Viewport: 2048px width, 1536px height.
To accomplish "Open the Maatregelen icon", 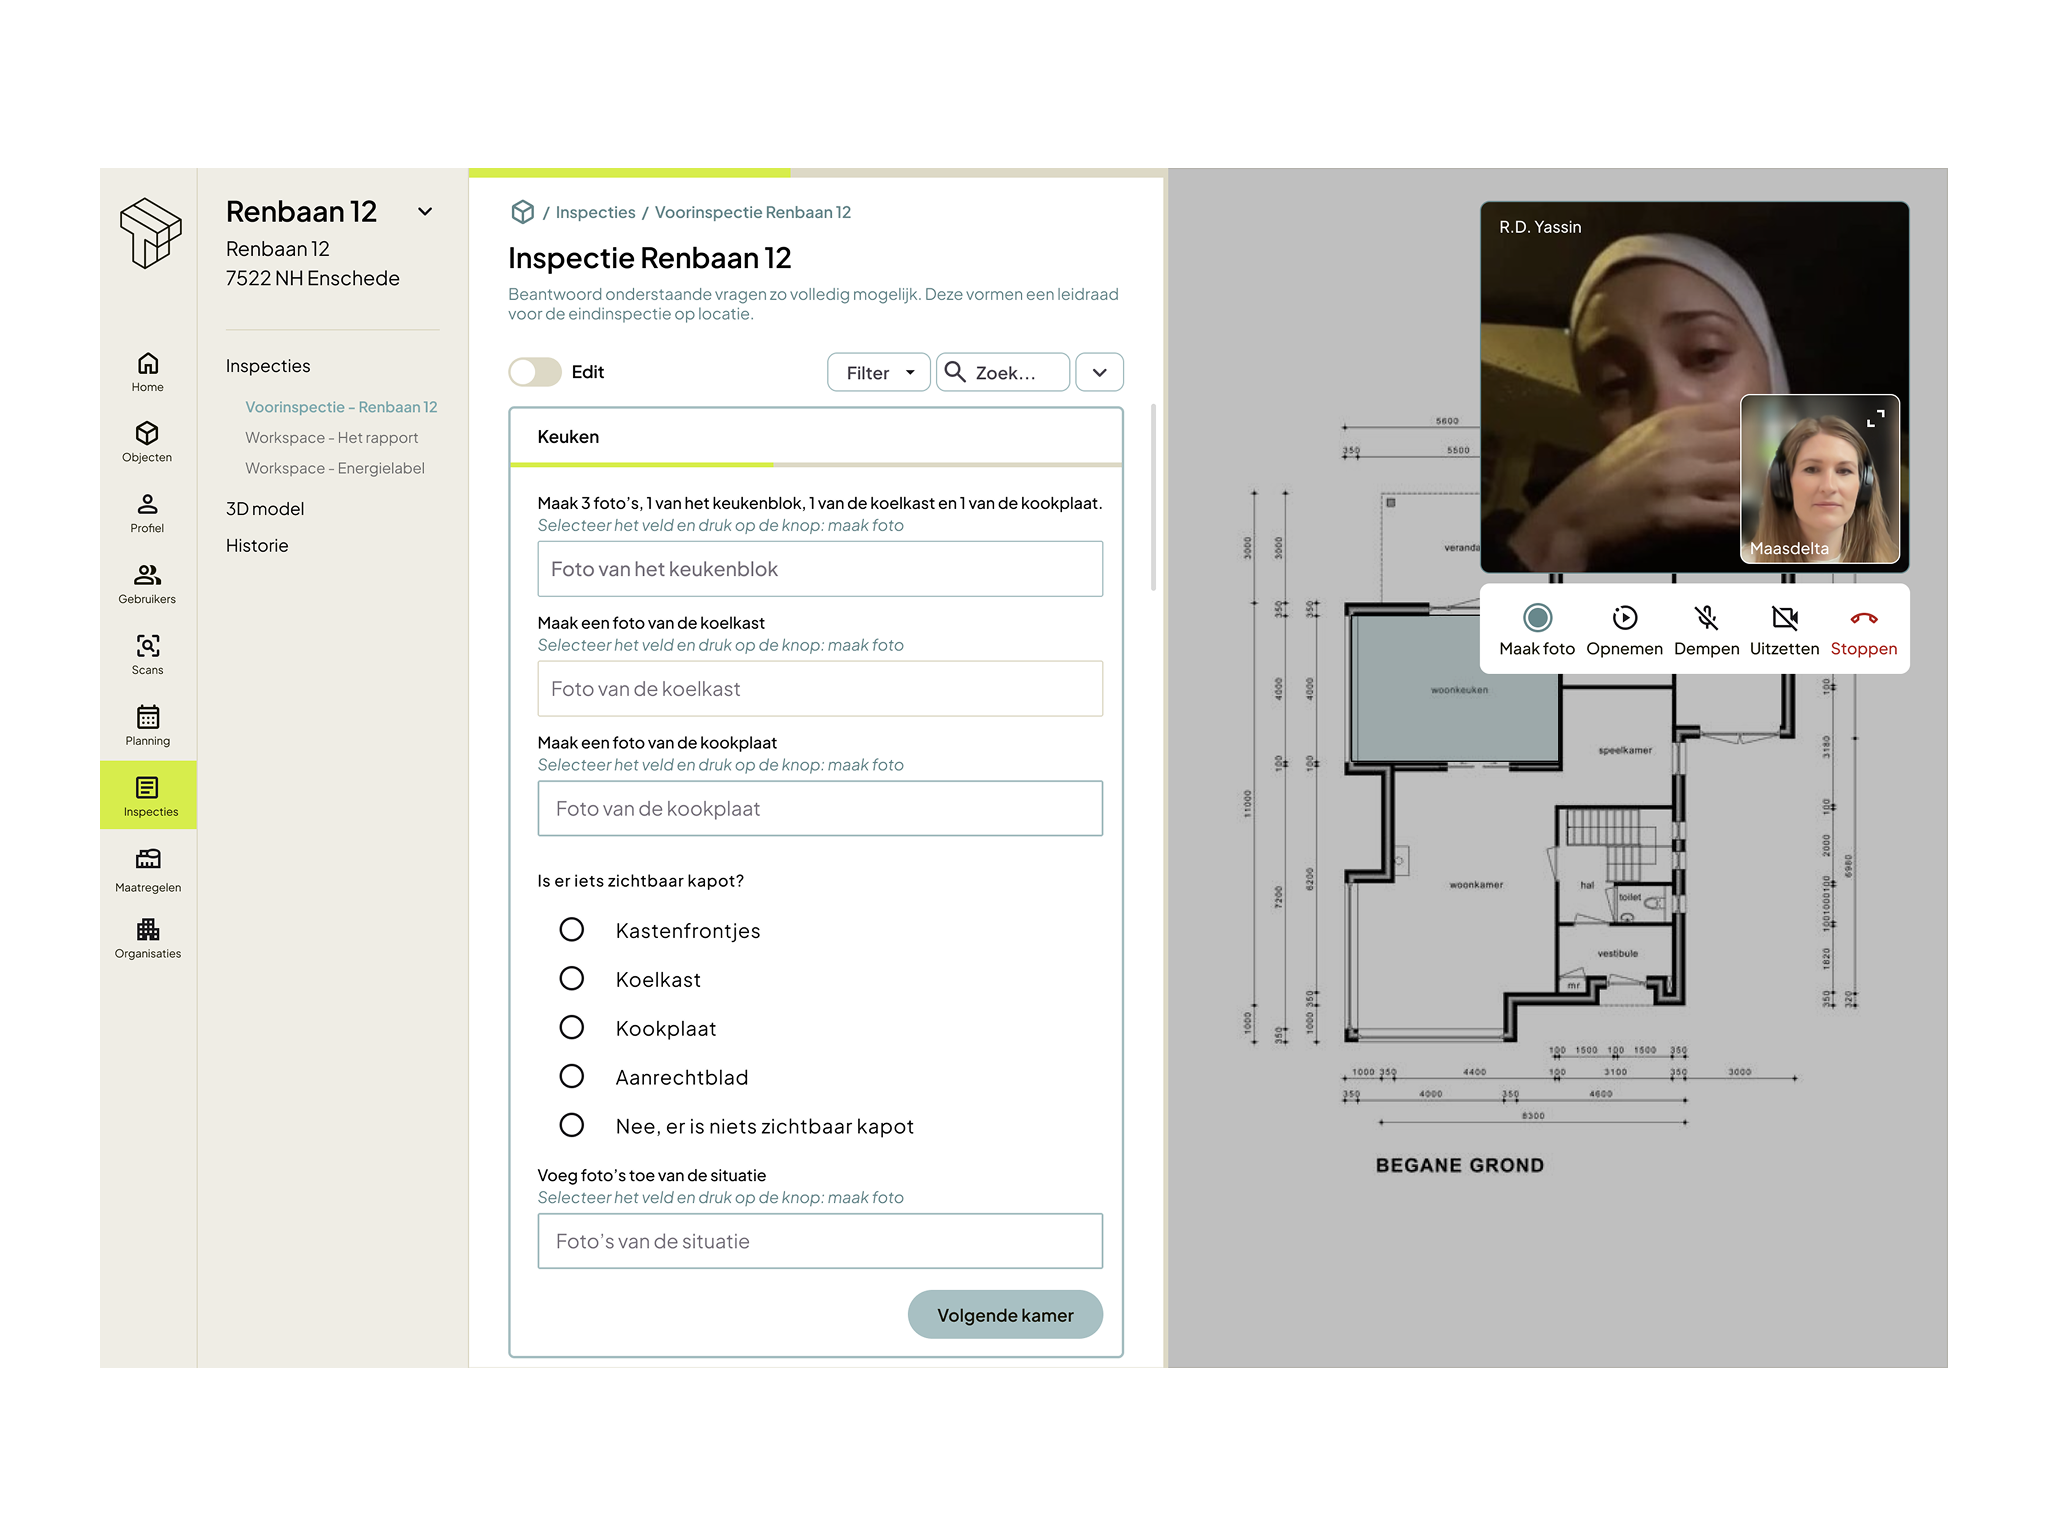I will coord(148,859).
